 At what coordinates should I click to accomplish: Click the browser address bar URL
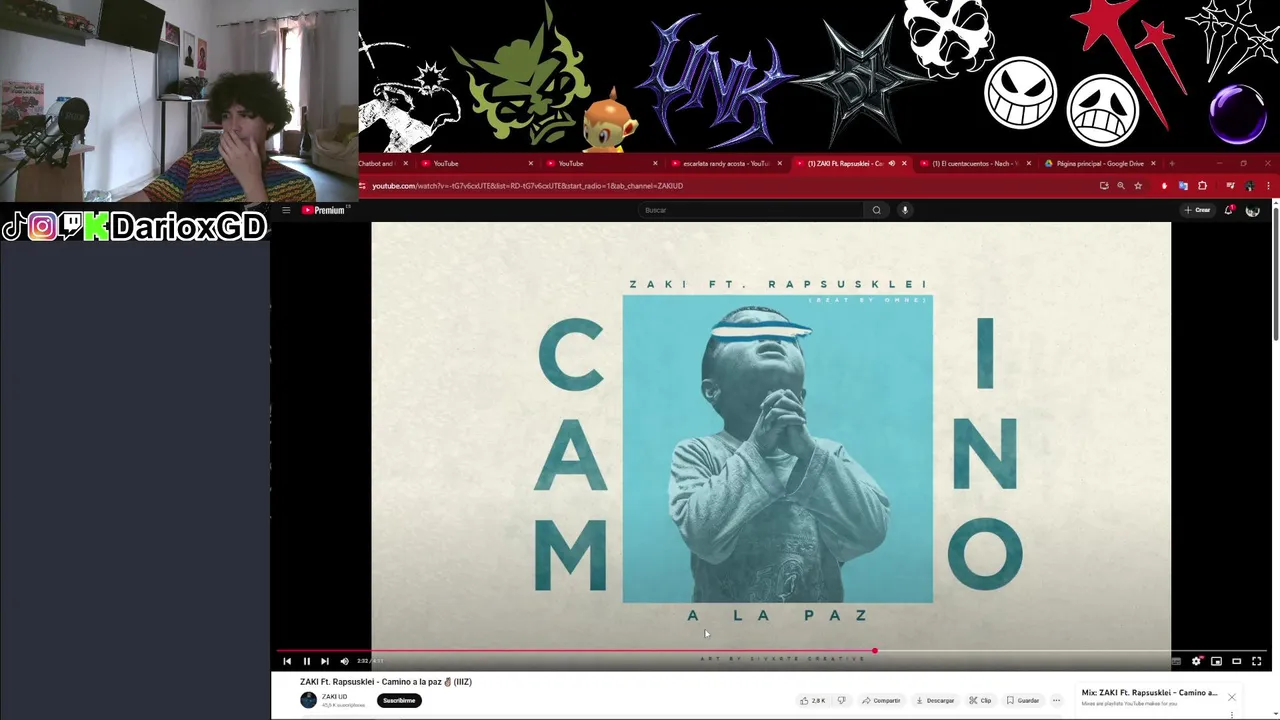(x=527, y=186)
